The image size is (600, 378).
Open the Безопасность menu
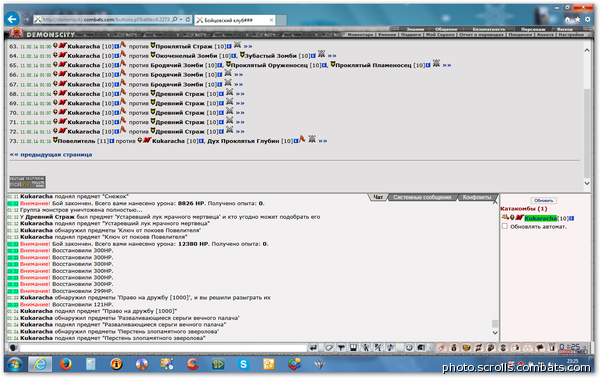(x=489, y=29)
